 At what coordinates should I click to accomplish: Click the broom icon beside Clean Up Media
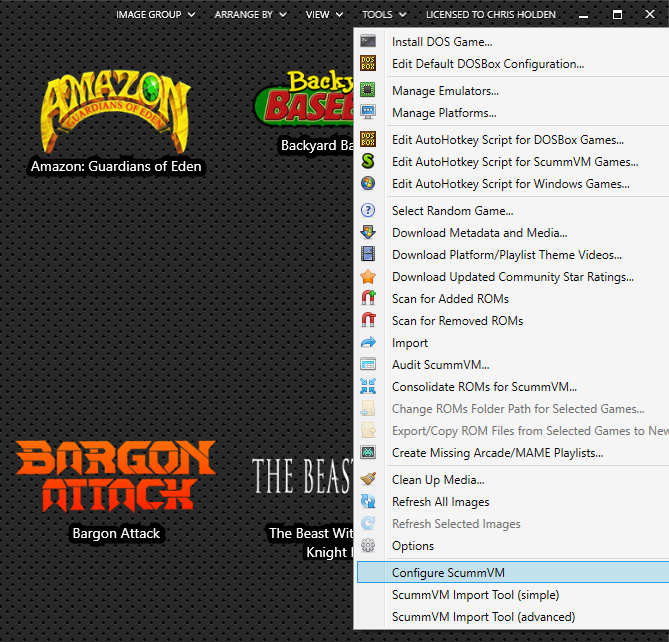(x=368, y=479)
